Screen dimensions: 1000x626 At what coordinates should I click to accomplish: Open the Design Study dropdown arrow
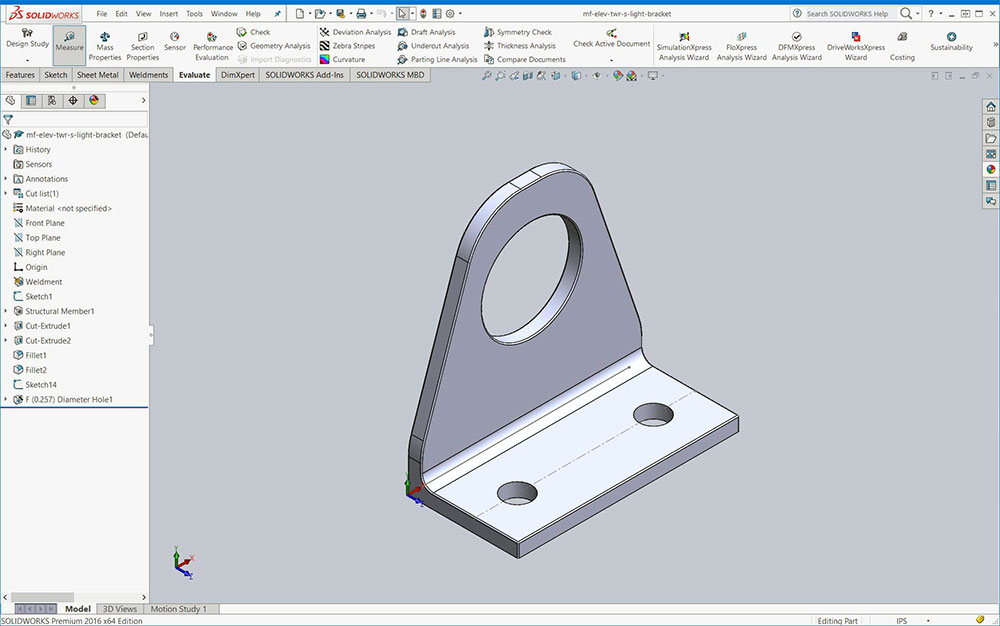coord(27,60)
